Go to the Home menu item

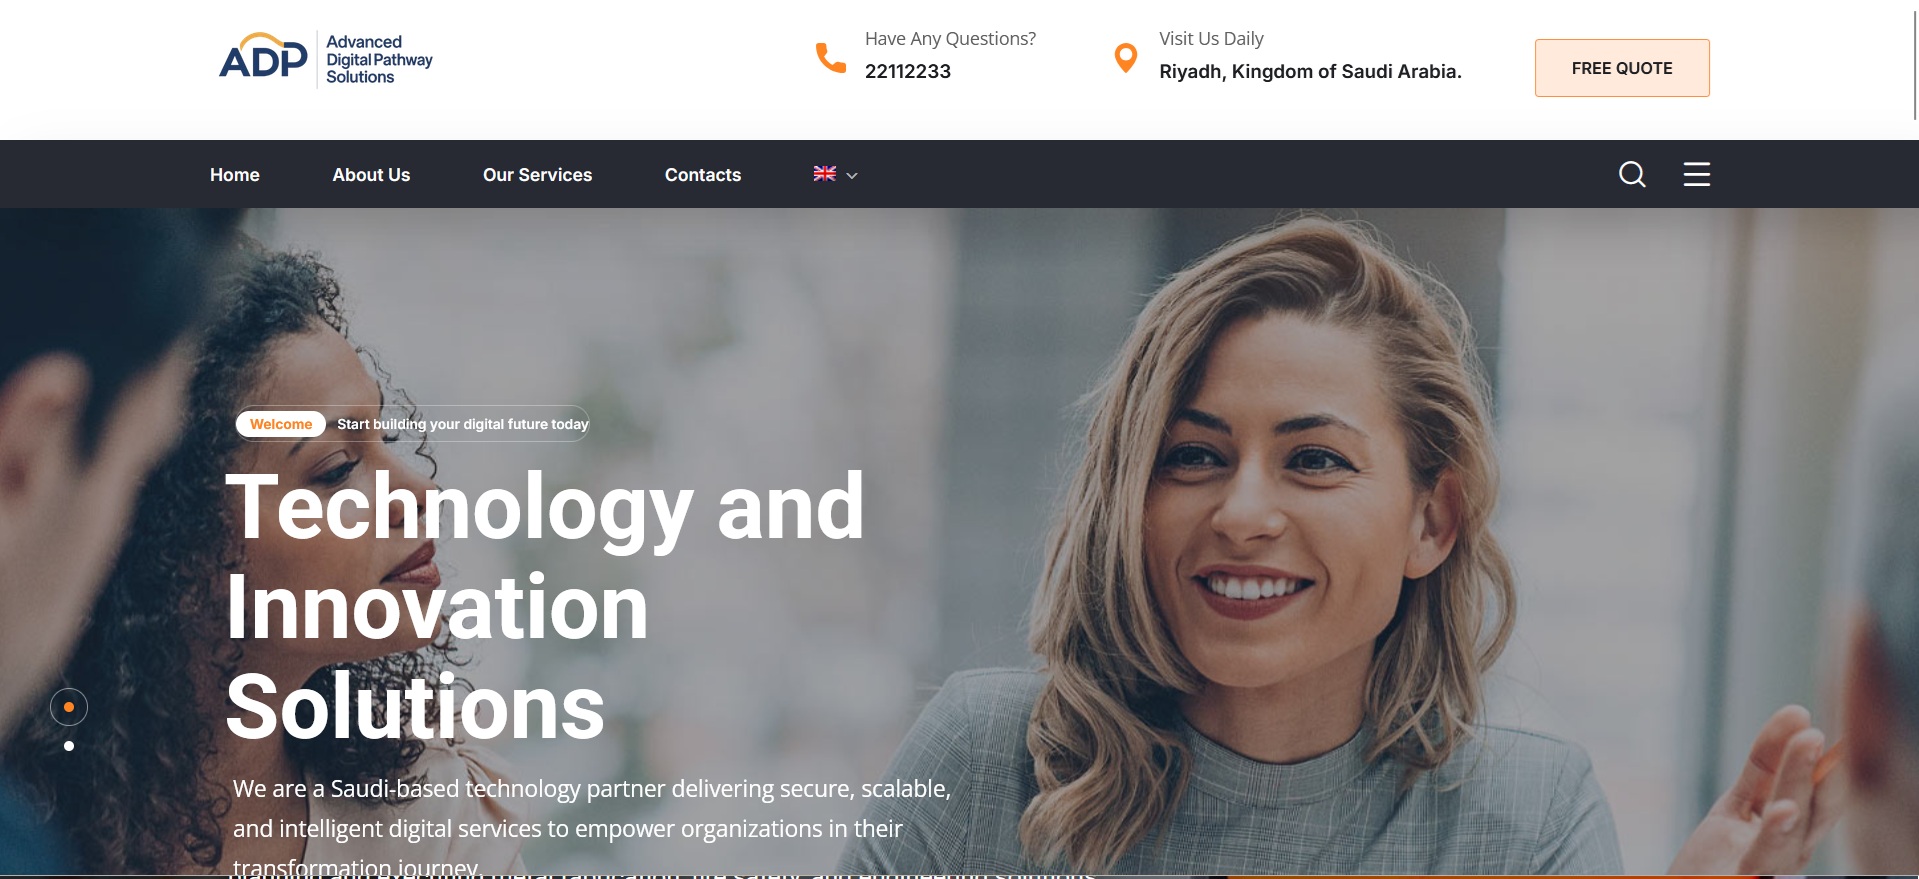click(235, 175)
